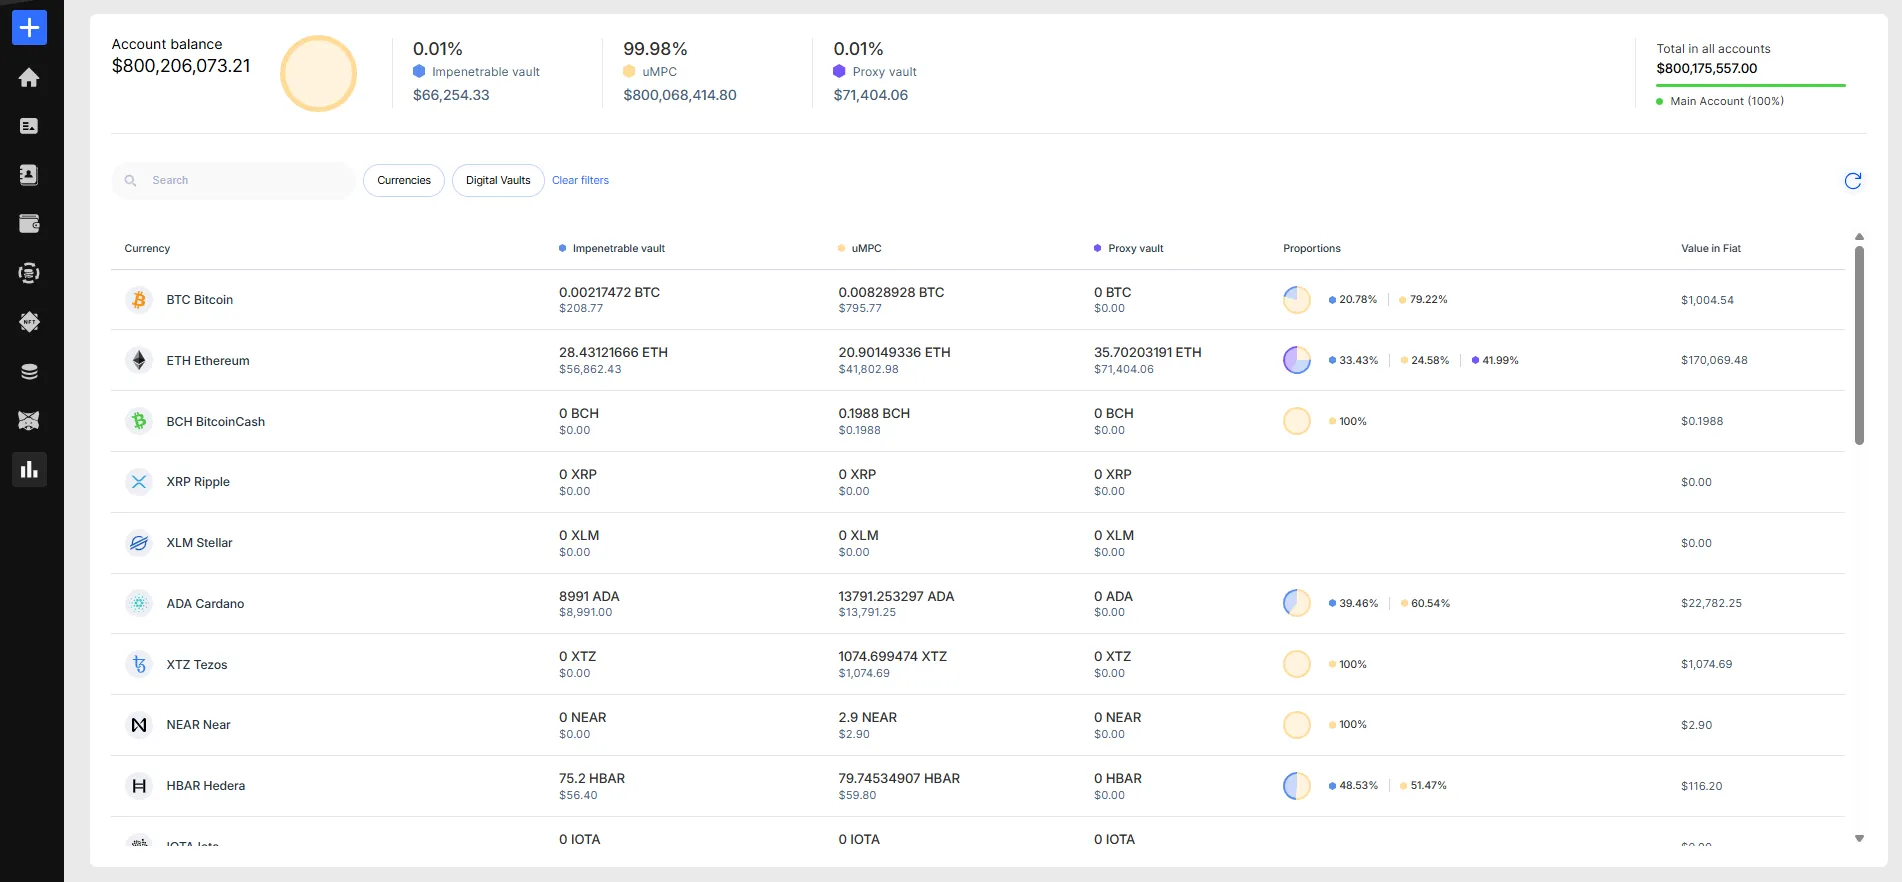The height and width of the screenshot is (882, 1902).
Task: Open the stacked coins sidebar icon
Action: click(29, 371)
